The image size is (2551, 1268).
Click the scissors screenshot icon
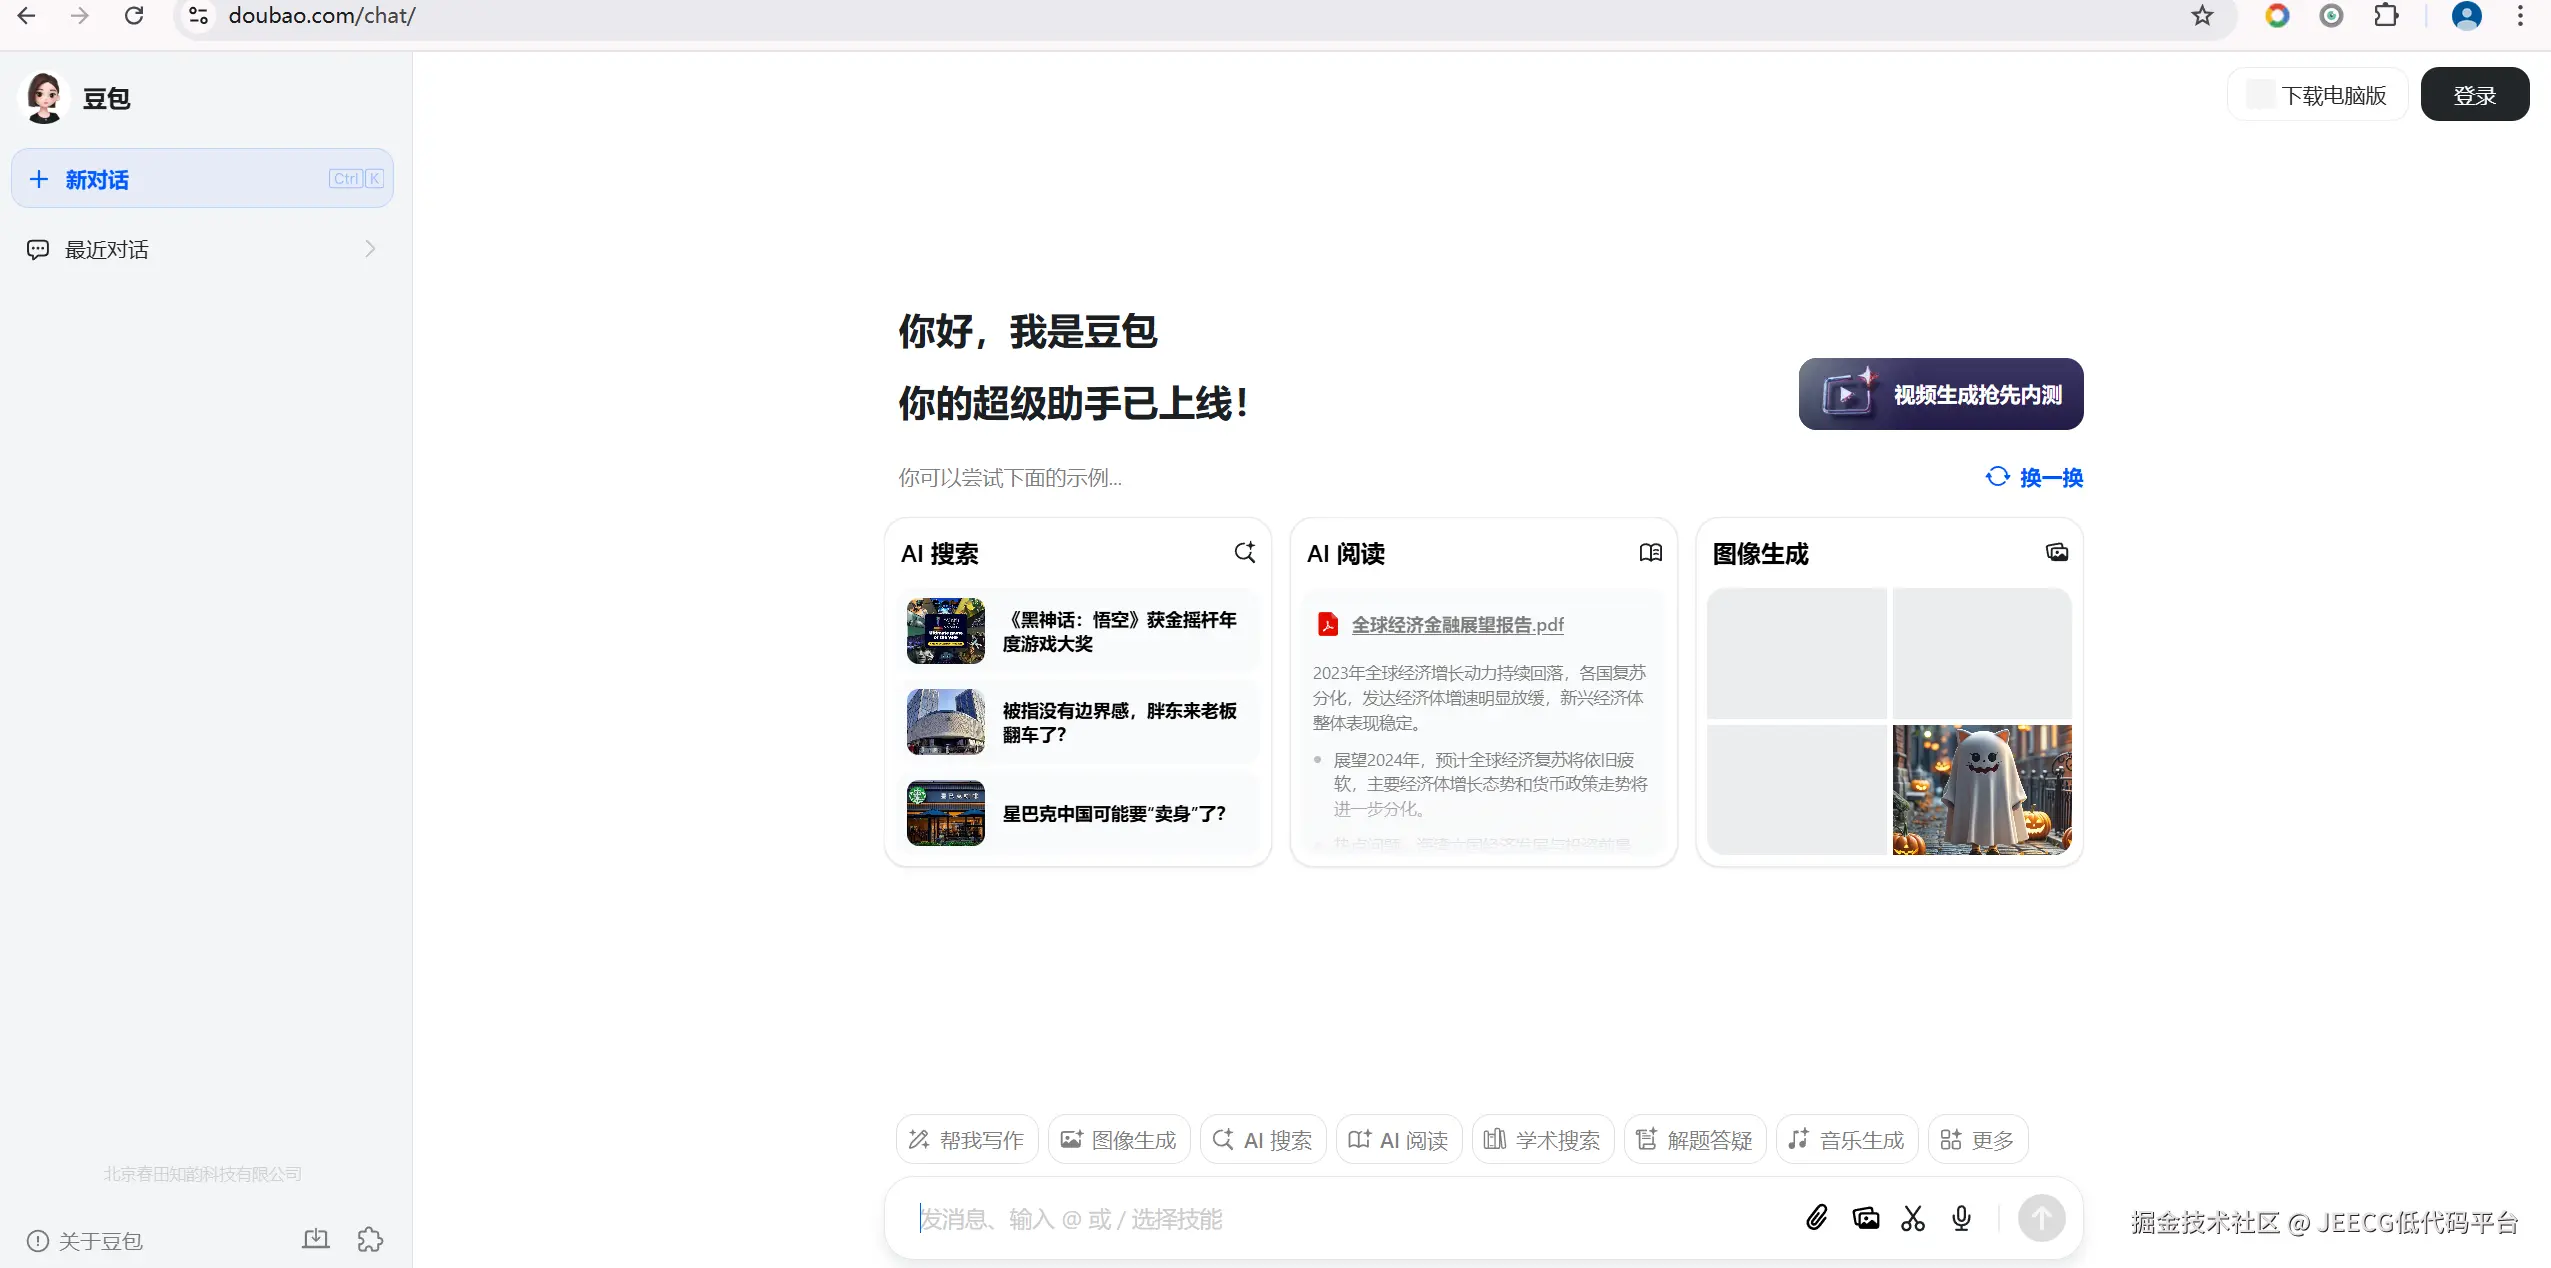click(1913, 1218)
